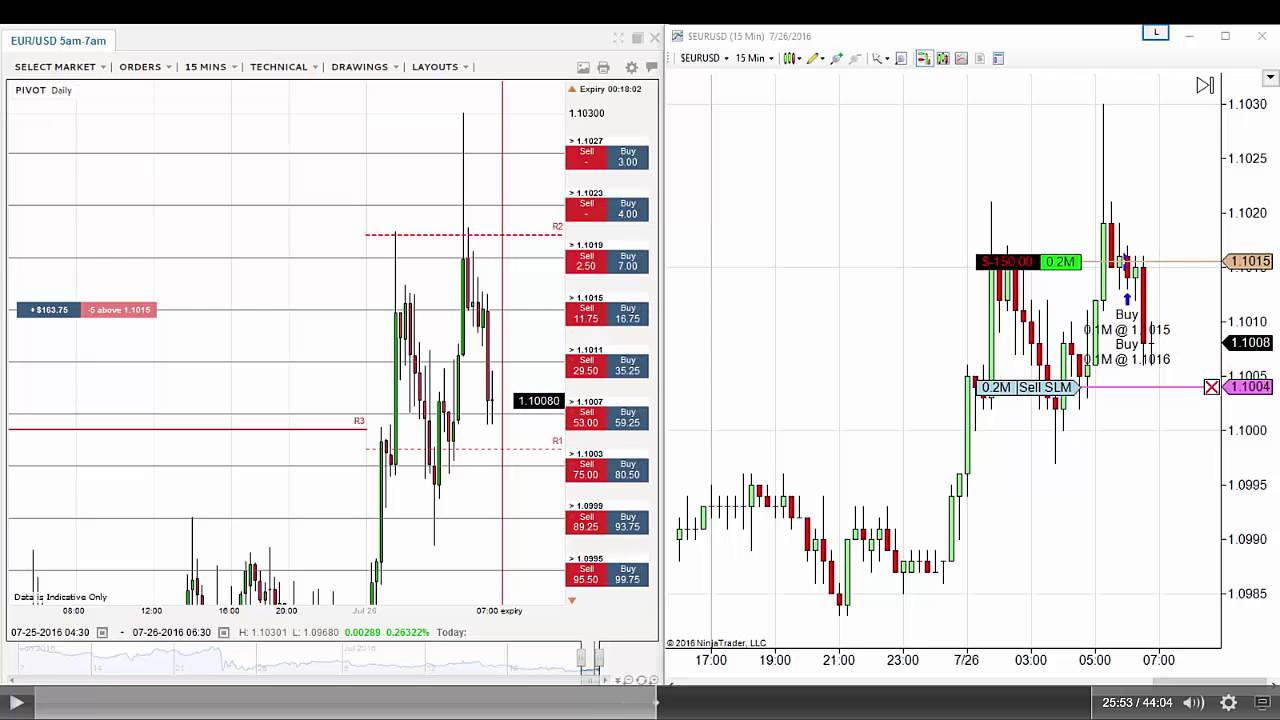
Task: Open end date calendar picker
Action: [x=224, y=632]
